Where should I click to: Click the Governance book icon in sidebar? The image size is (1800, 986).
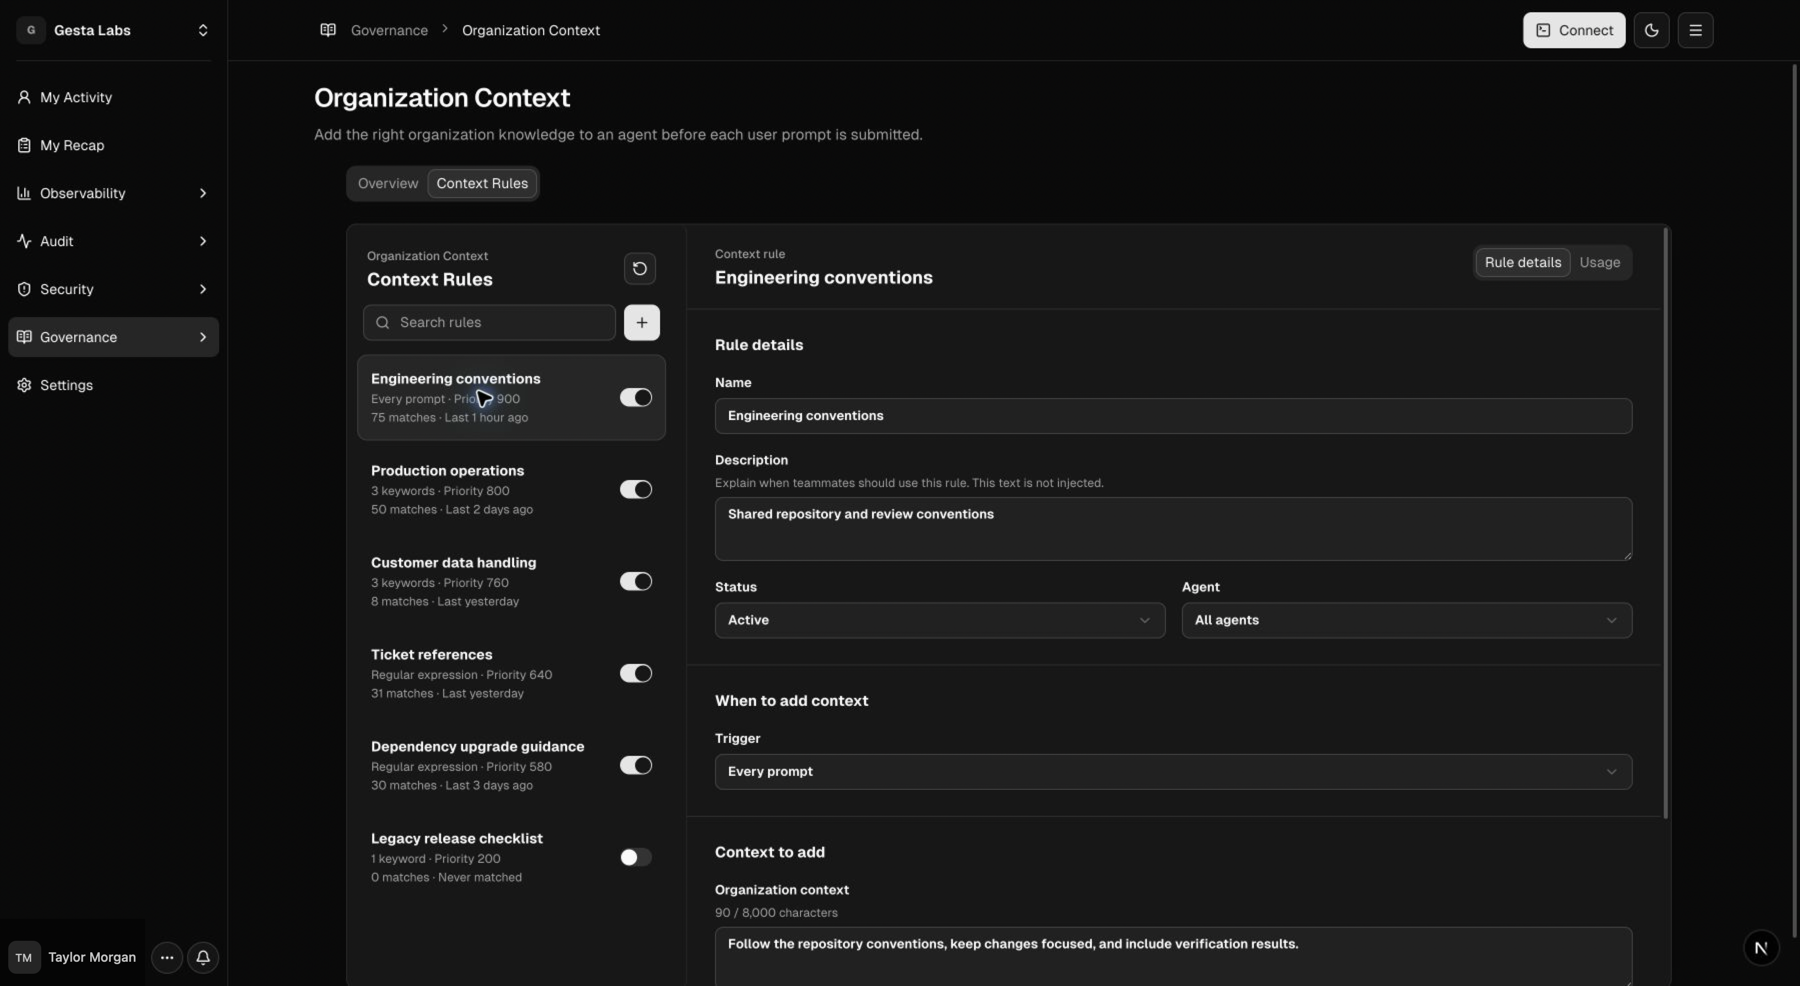coord(24,337)
